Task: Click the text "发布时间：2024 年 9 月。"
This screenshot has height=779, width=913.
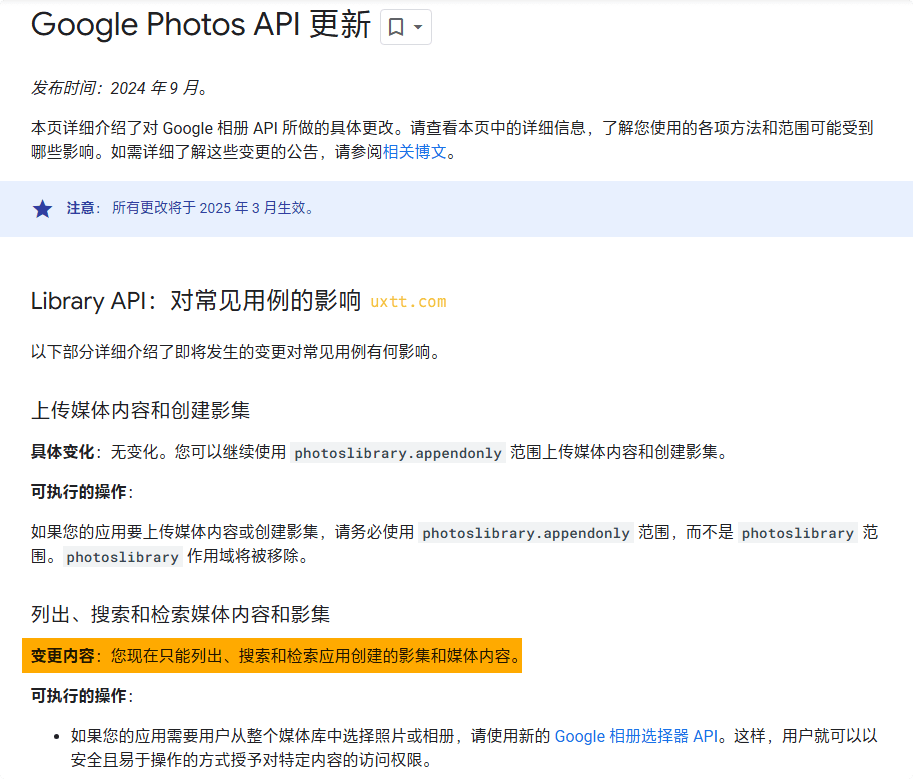Action: coord(119,88)
